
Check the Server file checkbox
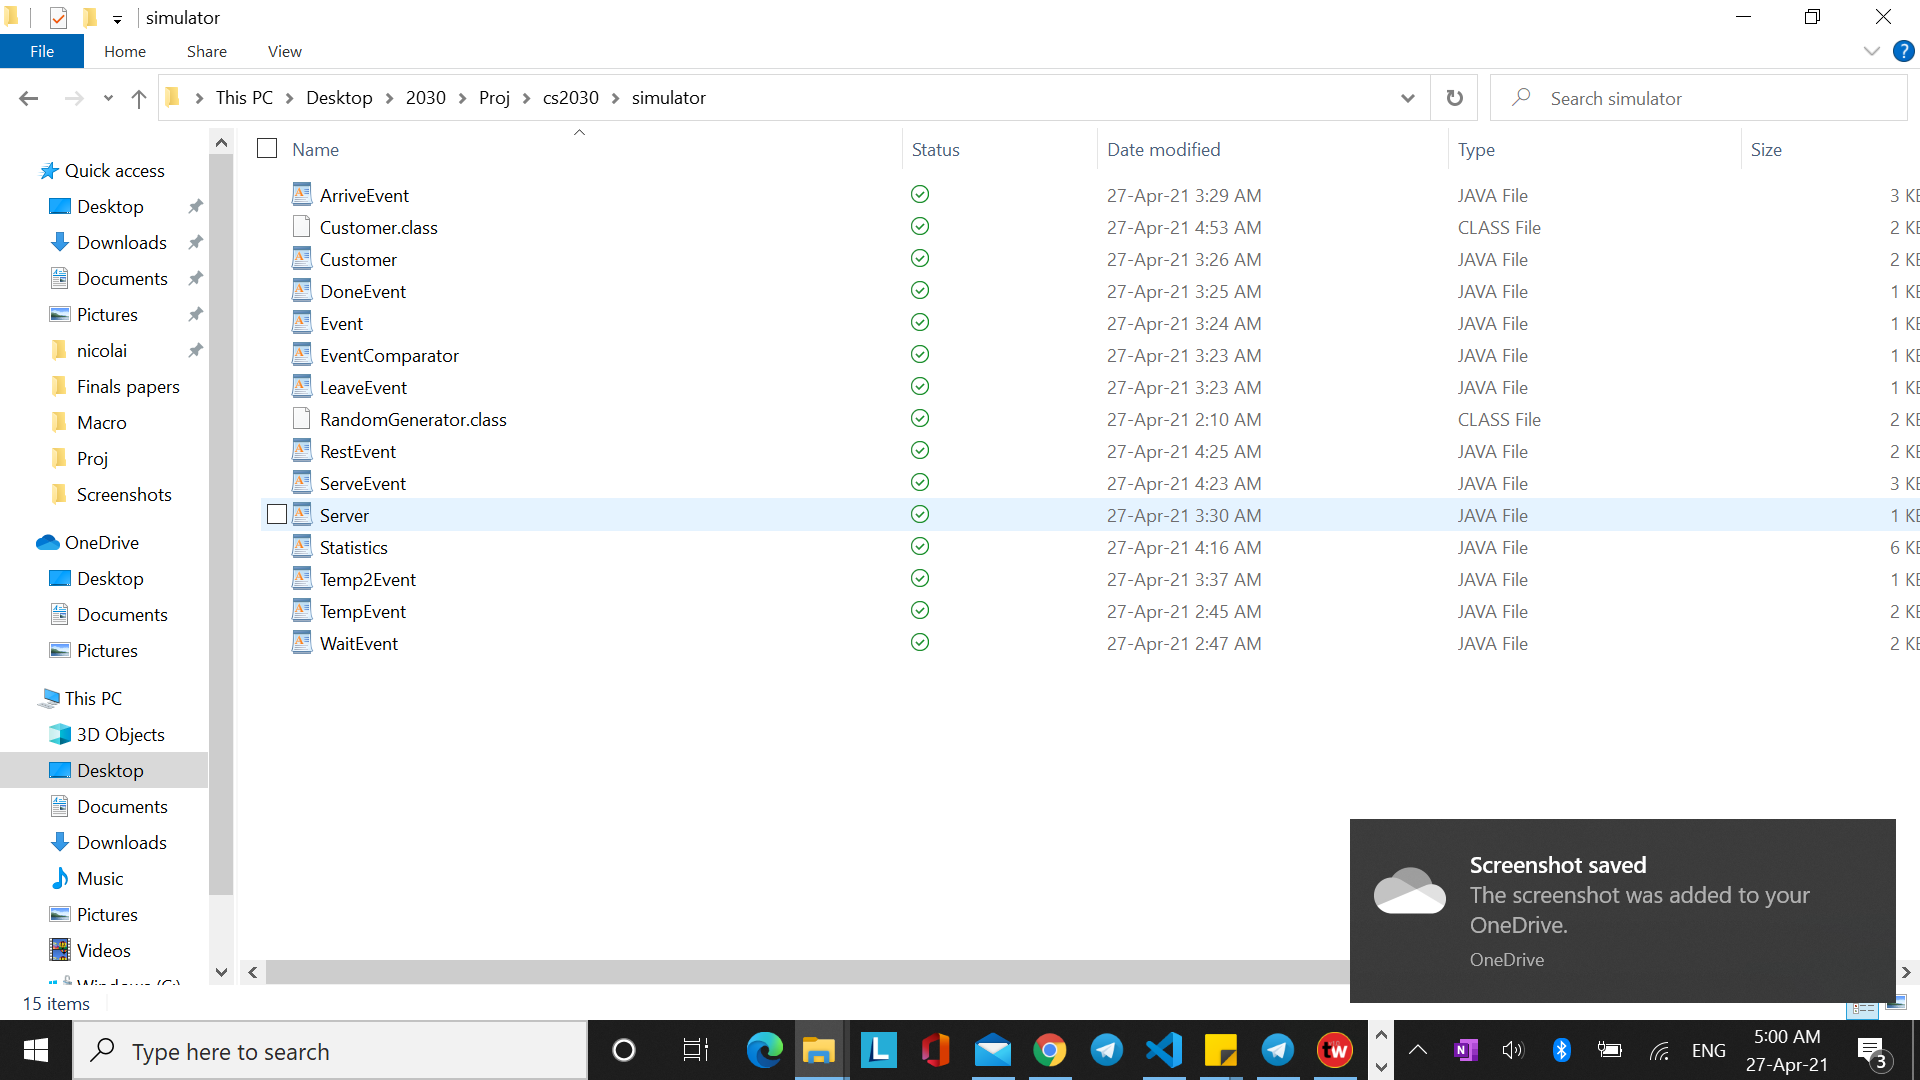pyautogui.click(x=277, y=515)
